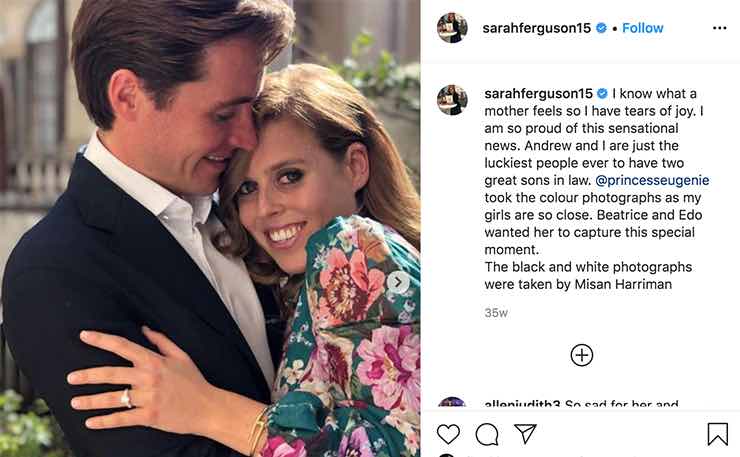
Task: Open the sarahferguson15 username in the header
Action: tap(537, 28)
